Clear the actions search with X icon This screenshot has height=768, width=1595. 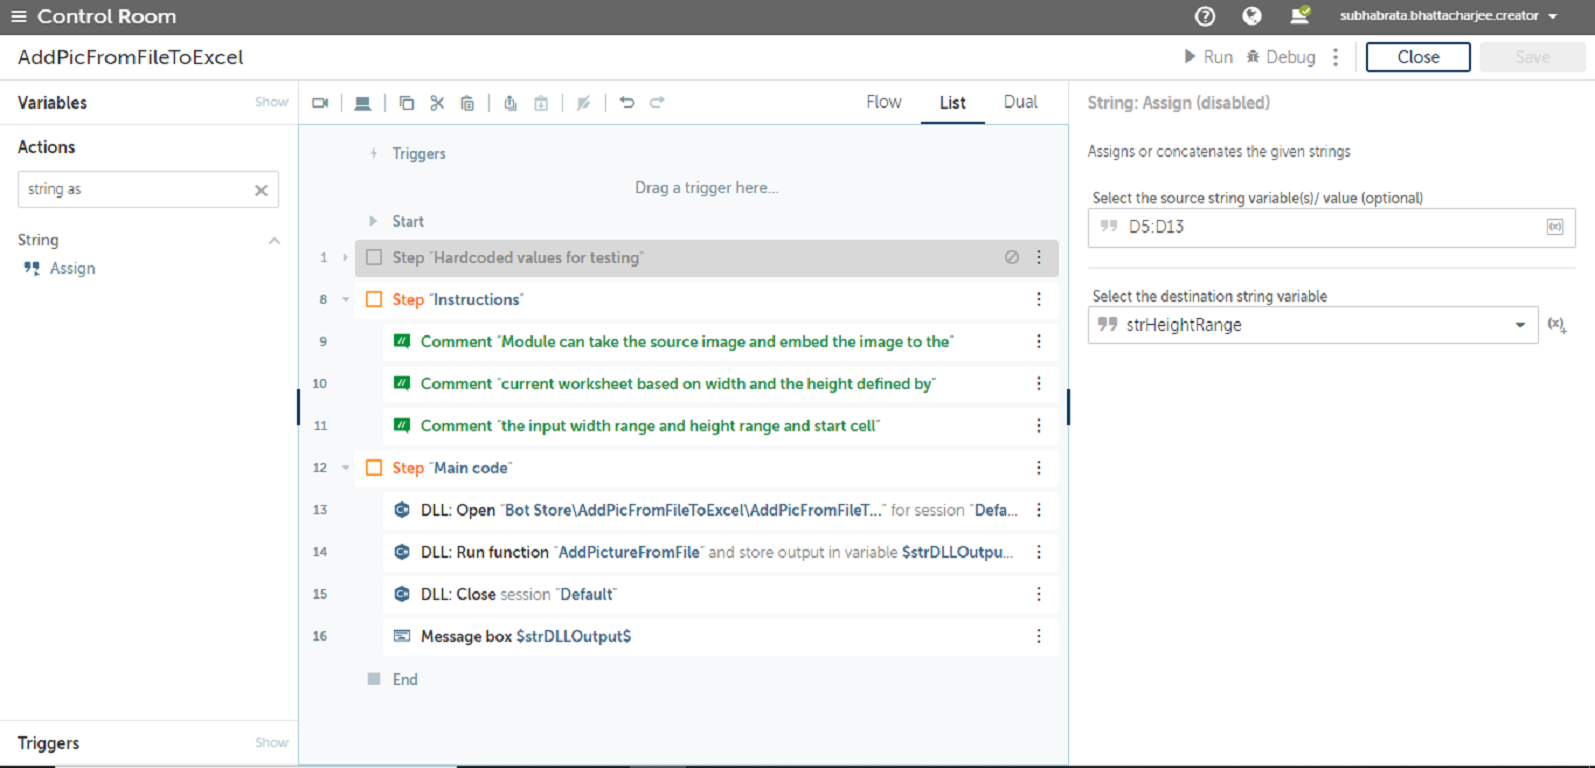pos(261,190)
